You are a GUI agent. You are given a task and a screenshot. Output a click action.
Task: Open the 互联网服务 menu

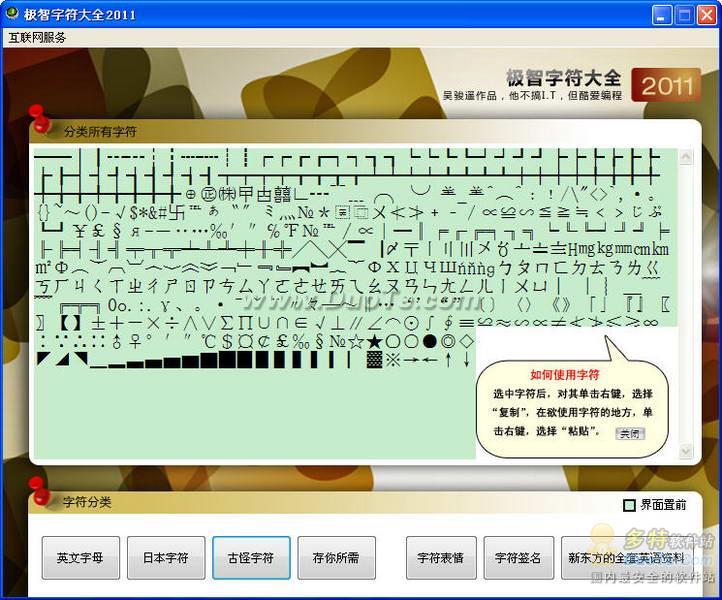coord(37,38)
